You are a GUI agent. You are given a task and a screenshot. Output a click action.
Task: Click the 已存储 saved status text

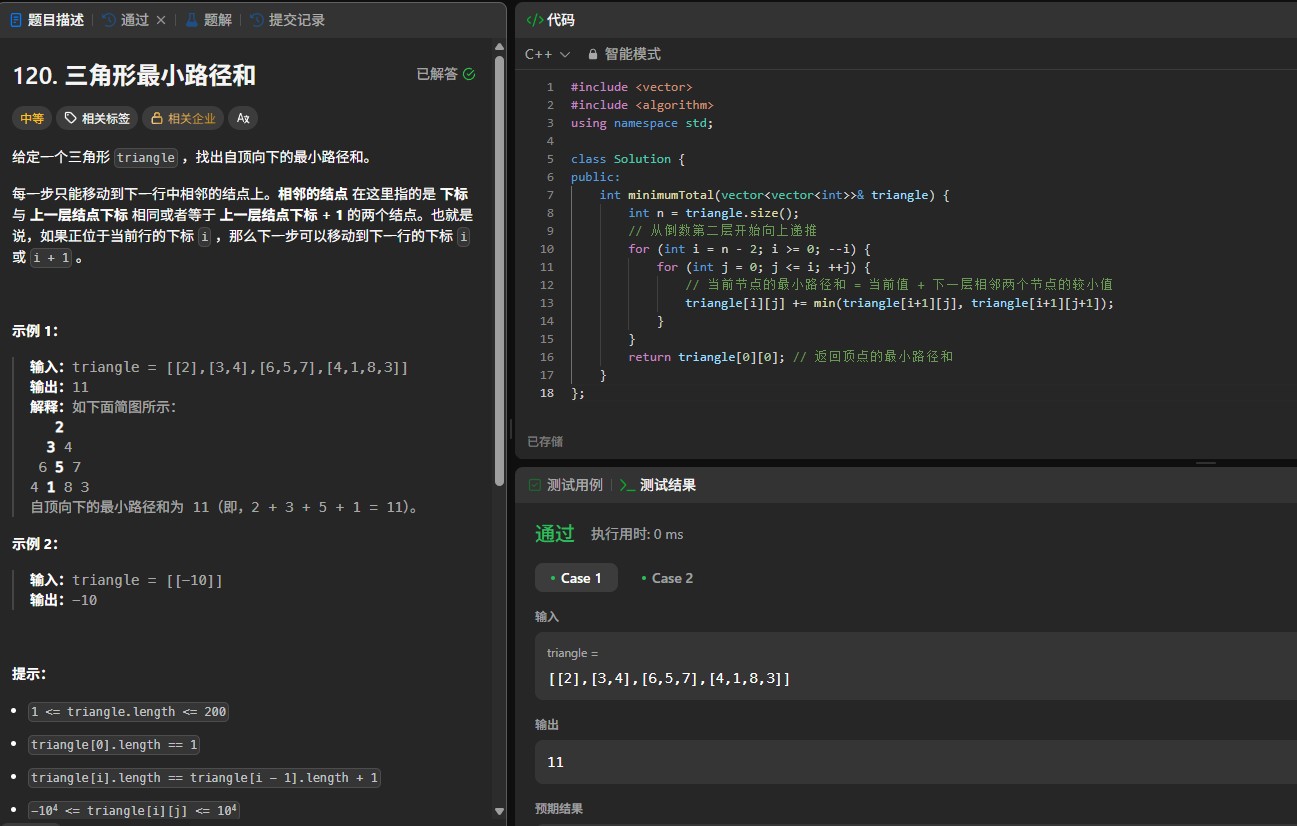point(545,441)
